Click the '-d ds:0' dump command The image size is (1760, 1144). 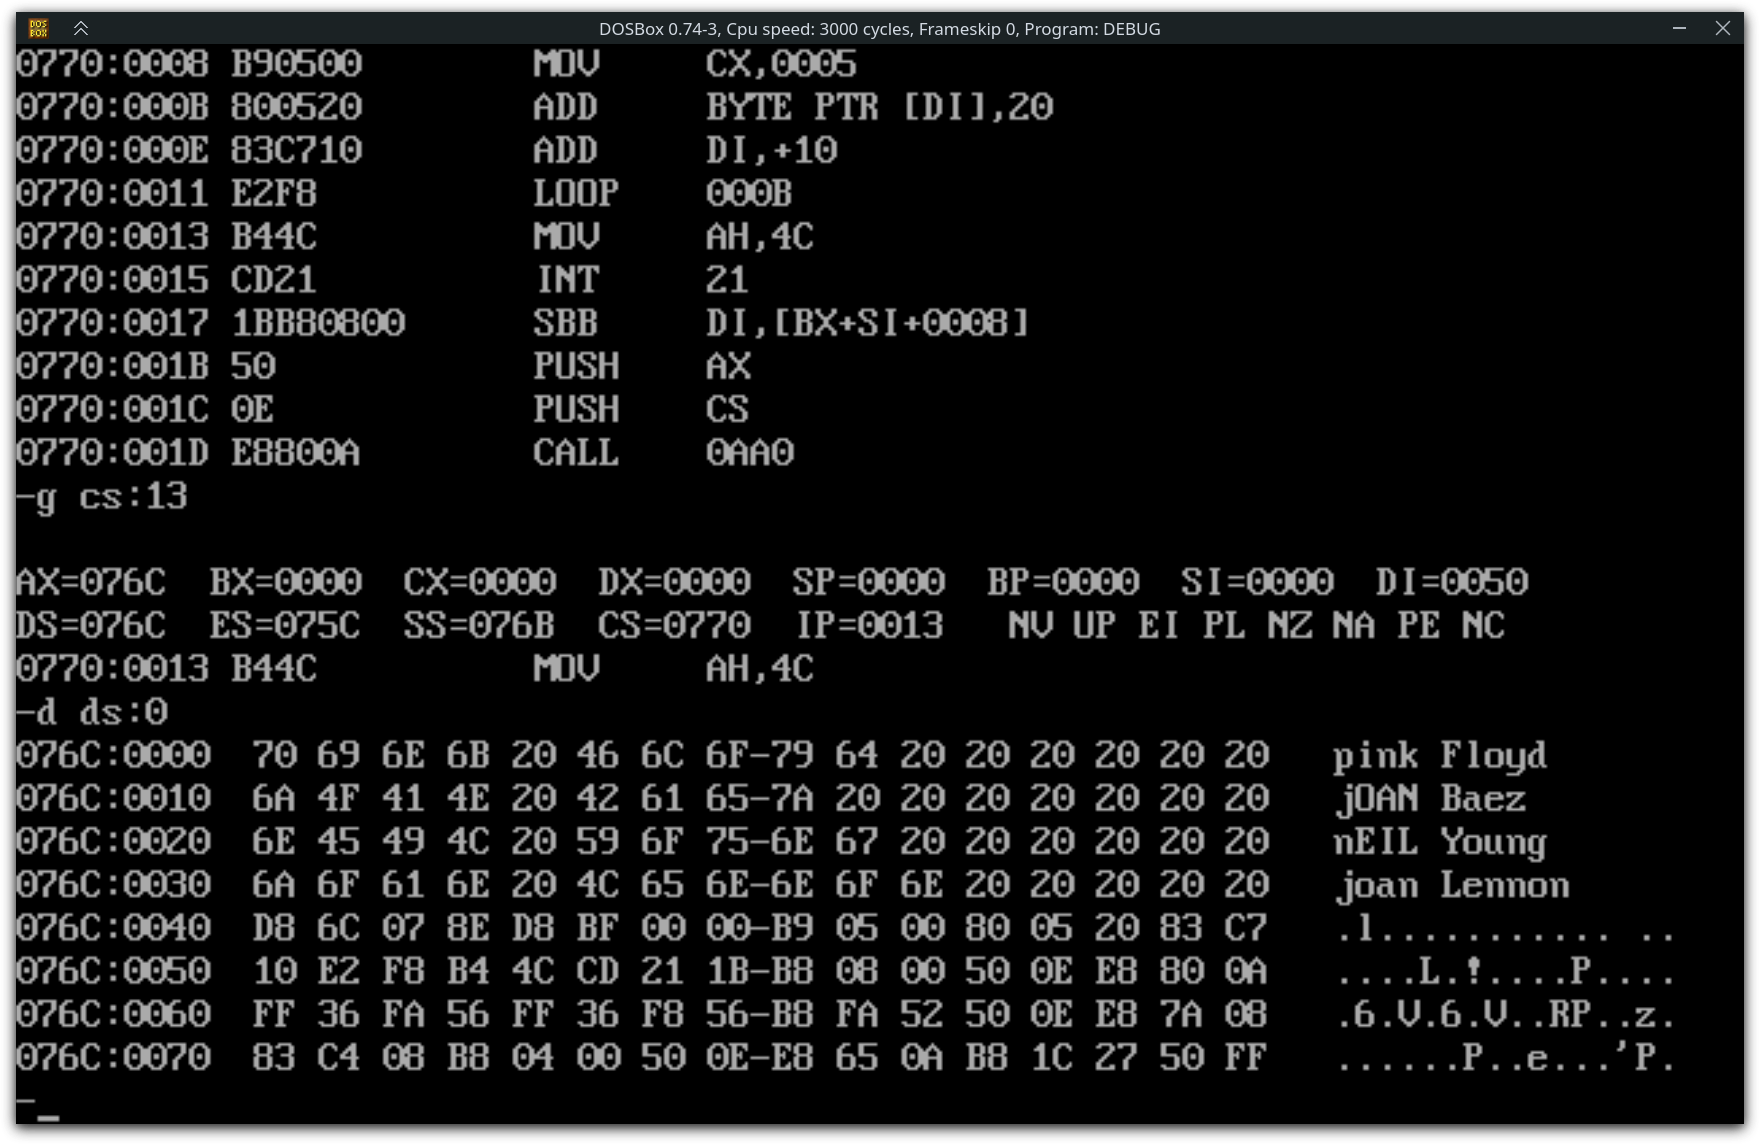click(92, 712)
